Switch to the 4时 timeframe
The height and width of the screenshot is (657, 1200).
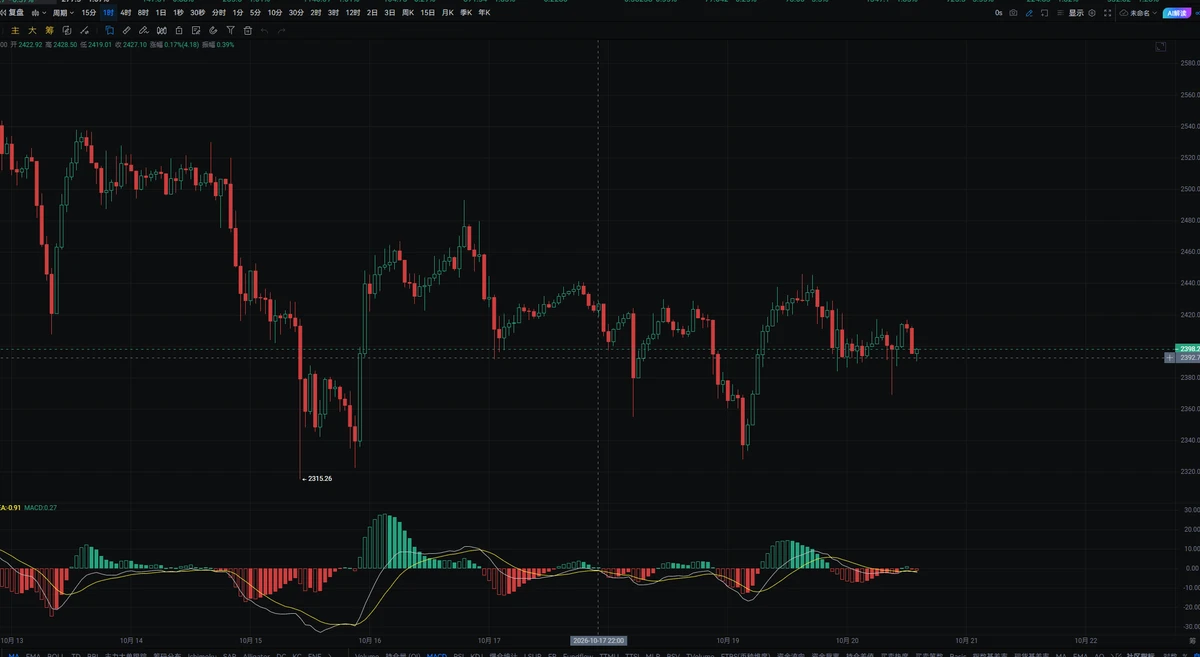point(126,13)
